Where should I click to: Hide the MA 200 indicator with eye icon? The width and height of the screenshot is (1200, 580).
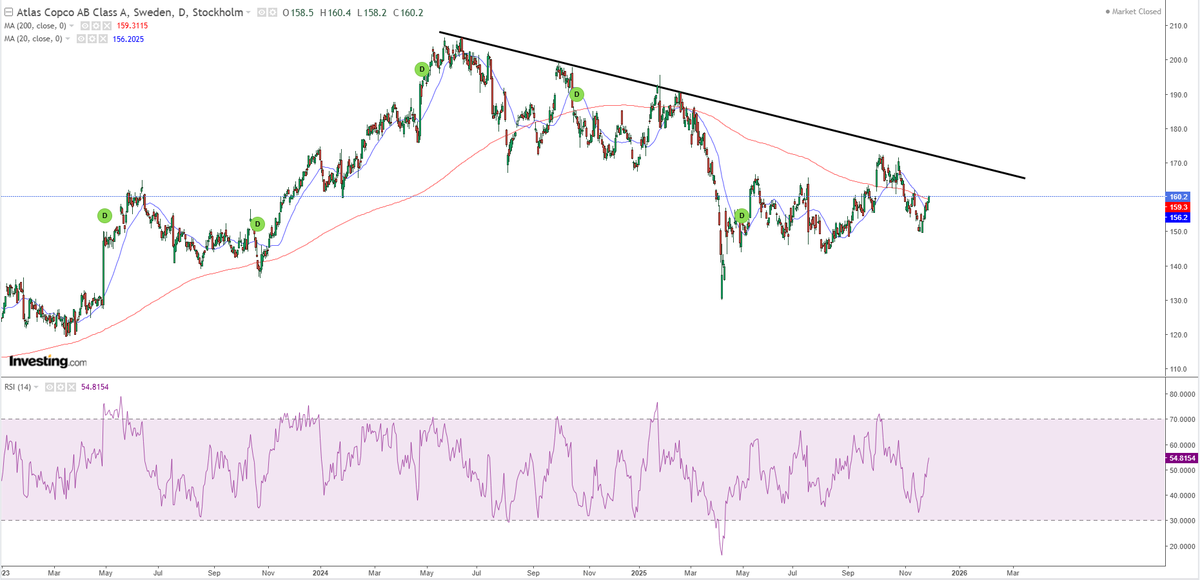[x=85, y=26]
